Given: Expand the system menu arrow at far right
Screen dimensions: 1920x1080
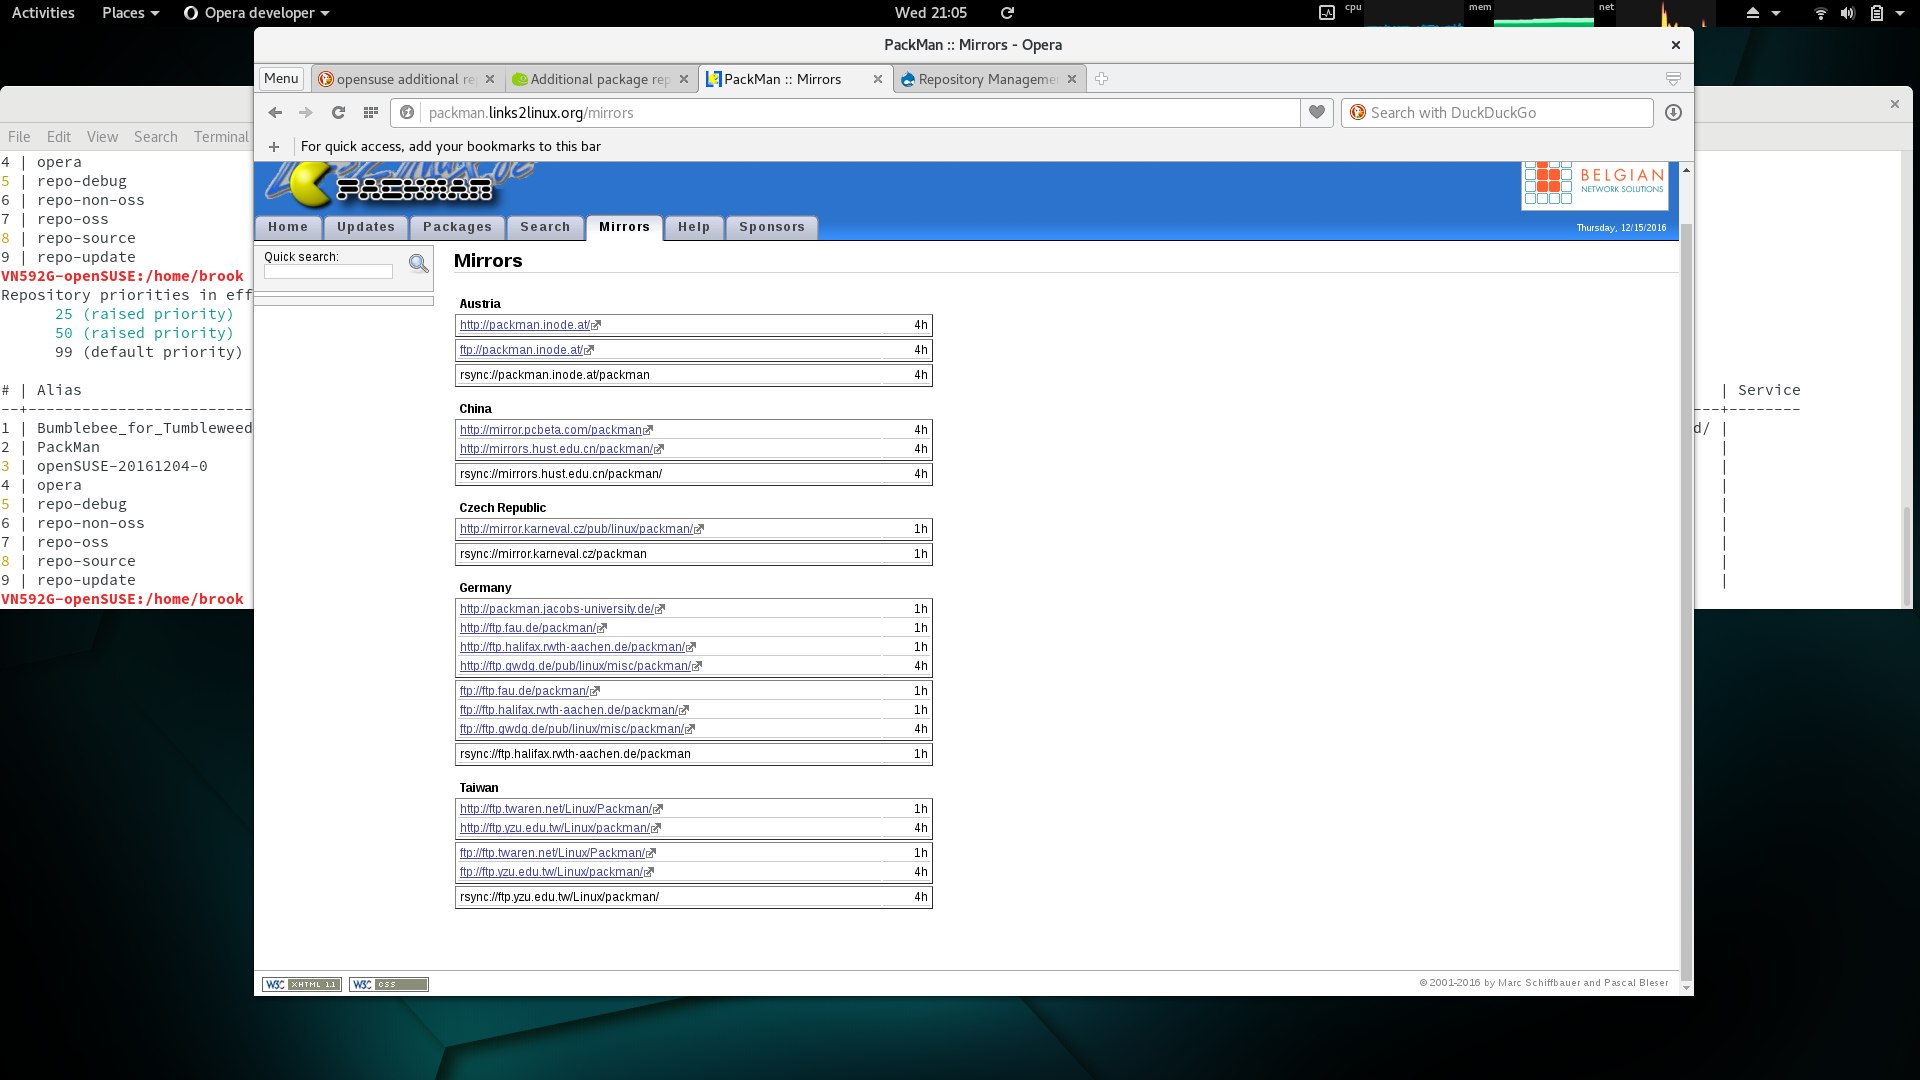Looking at the screenshot, I should (1900, 13).
